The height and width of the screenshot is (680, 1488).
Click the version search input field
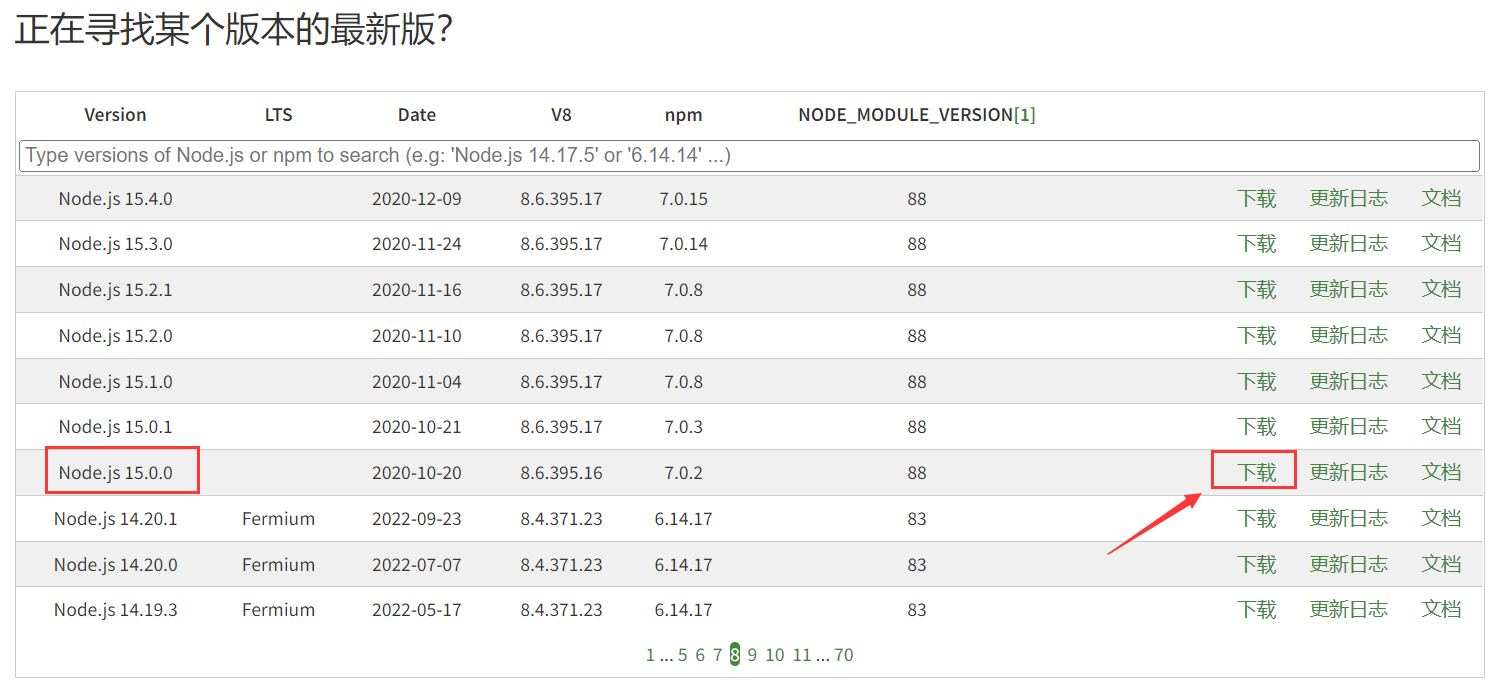(744, 156)
